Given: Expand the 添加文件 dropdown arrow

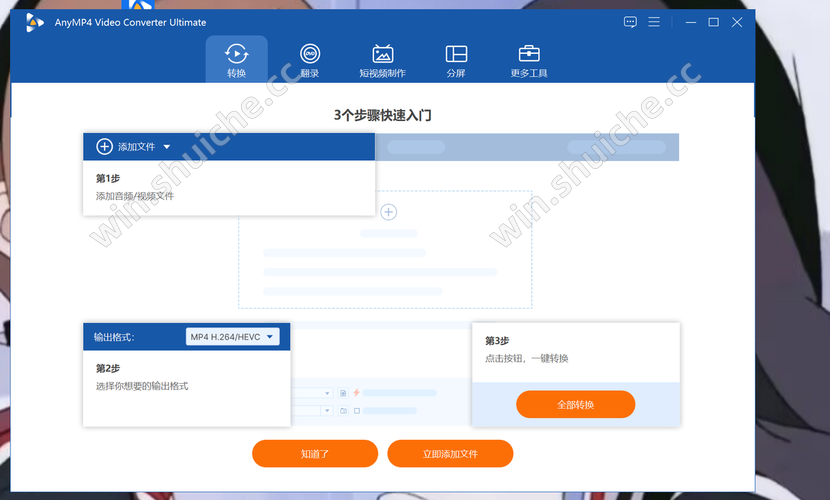Looking at the screenshot, I should point(167,147).
